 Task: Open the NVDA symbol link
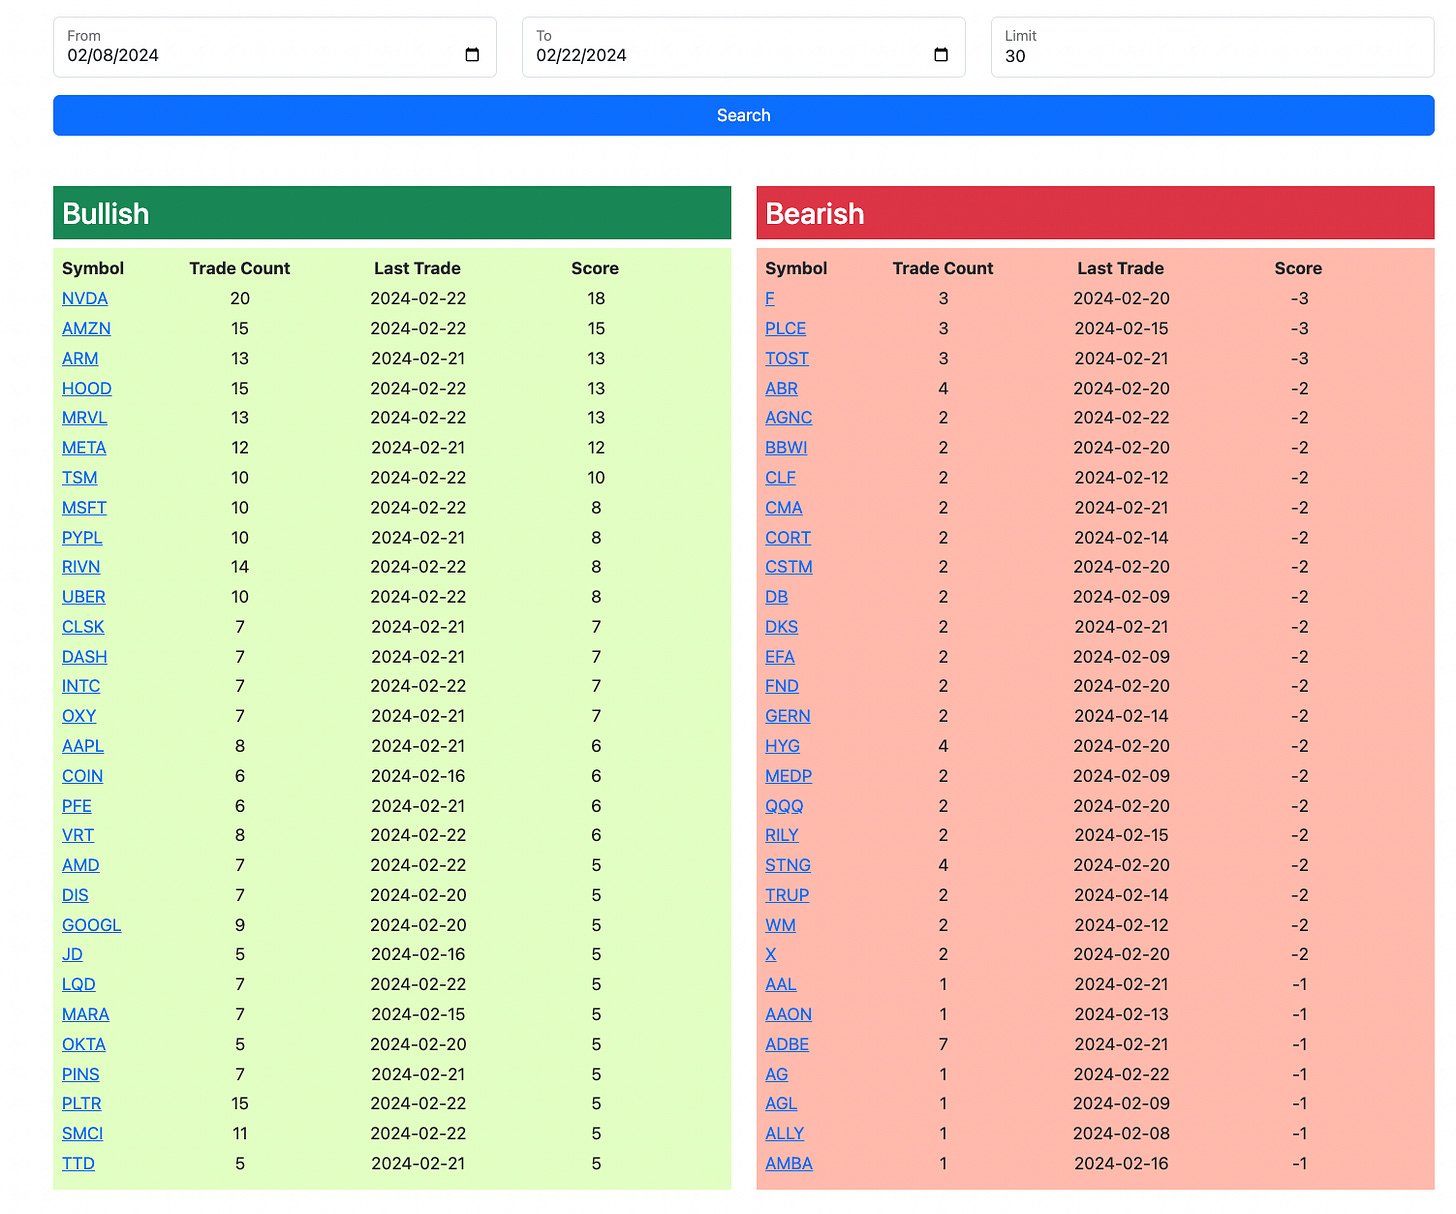[85, 299]
